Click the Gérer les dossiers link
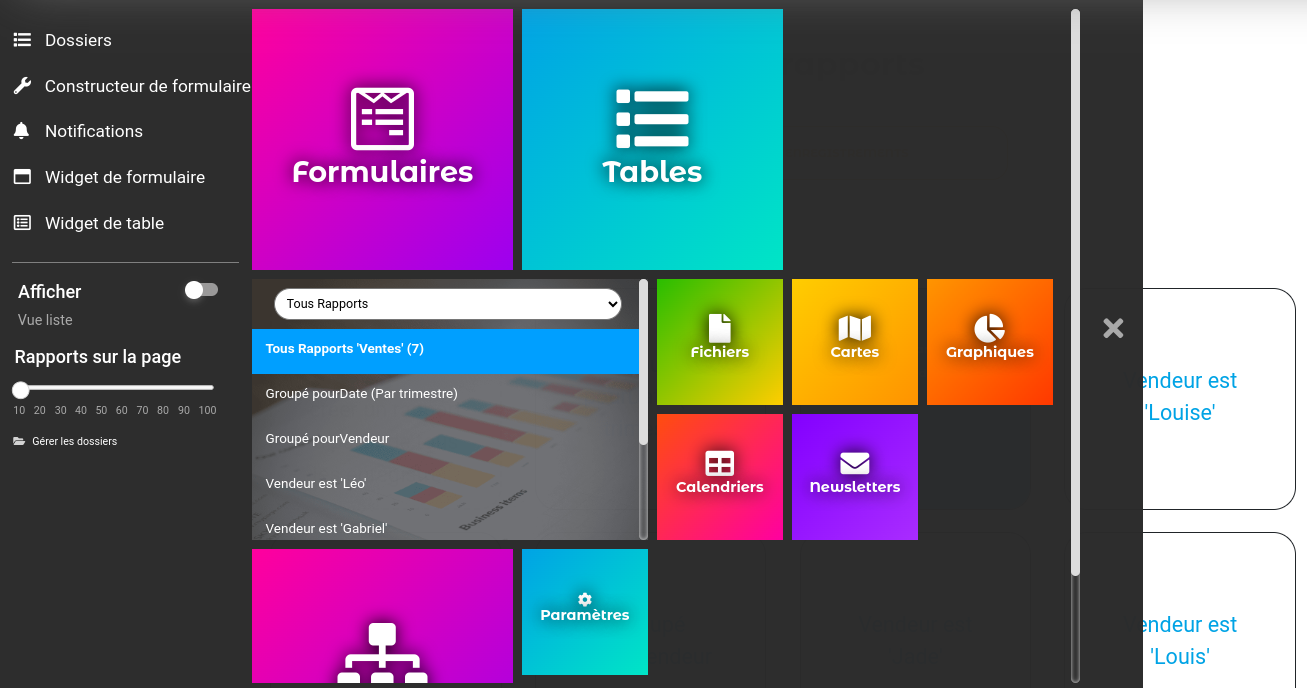The height and width of the screenshot is (688, 1307). click(x=74, y=441)
